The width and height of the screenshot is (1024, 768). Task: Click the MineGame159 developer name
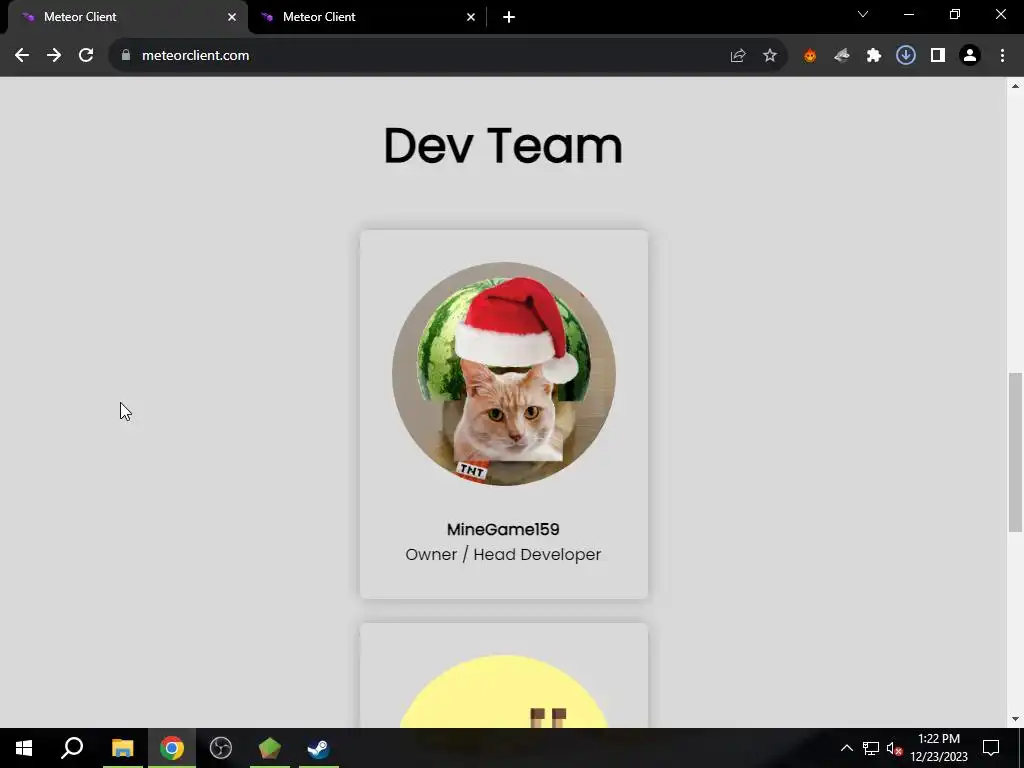point(503,529)
